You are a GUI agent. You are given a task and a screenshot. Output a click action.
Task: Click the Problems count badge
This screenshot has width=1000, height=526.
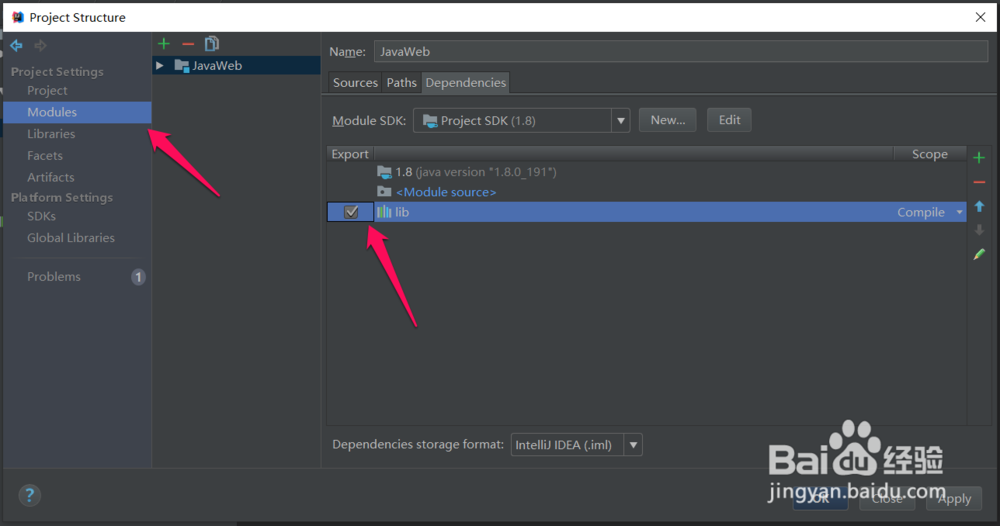(138, 277)
